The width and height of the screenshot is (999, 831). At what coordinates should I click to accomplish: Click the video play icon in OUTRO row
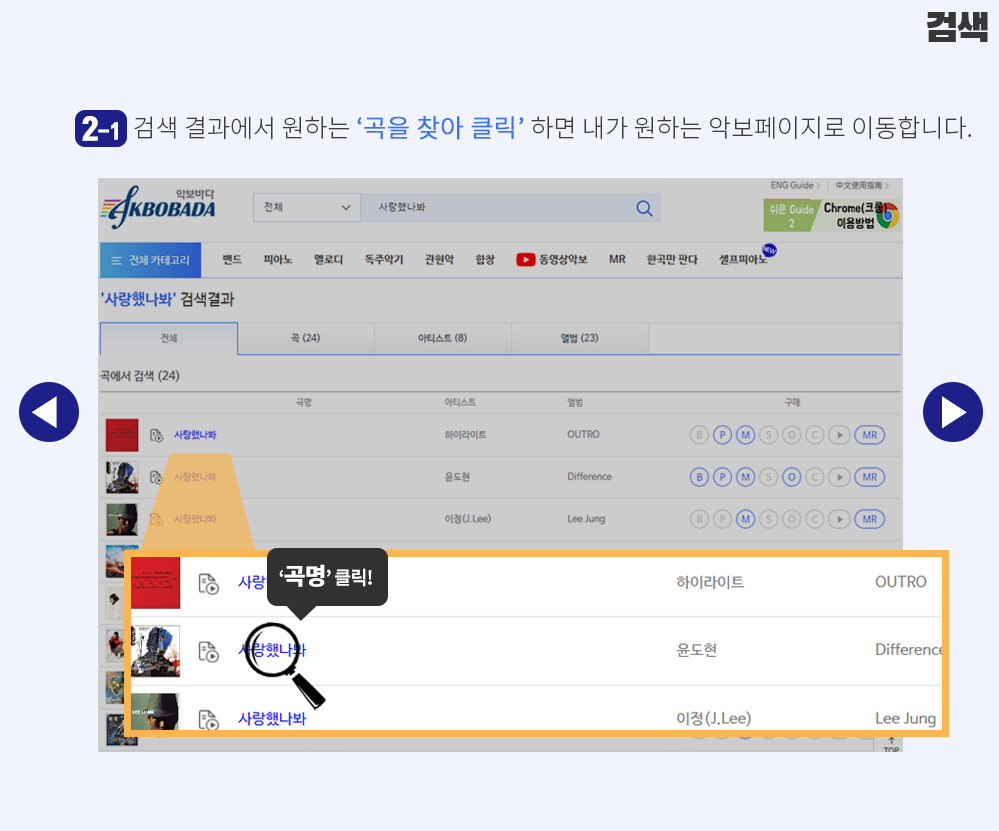(840, 435)
